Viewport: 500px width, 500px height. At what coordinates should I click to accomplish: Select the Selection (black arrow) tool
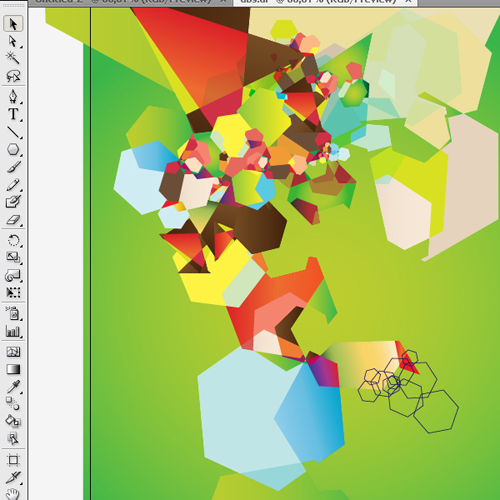tap(13, 24)
